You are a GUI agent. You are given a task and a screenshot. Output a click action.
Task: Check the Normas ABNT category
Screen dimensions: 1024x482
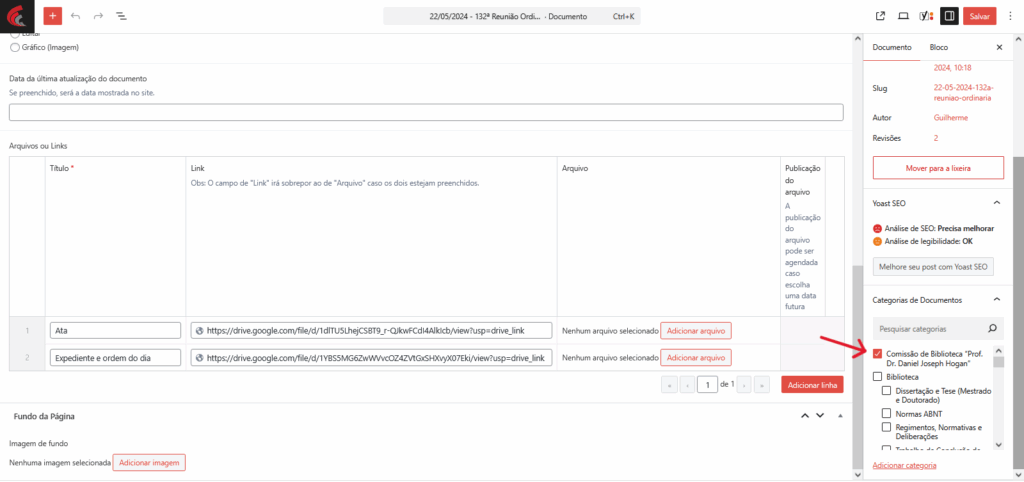pyautogui.click(x=886, y=413)
